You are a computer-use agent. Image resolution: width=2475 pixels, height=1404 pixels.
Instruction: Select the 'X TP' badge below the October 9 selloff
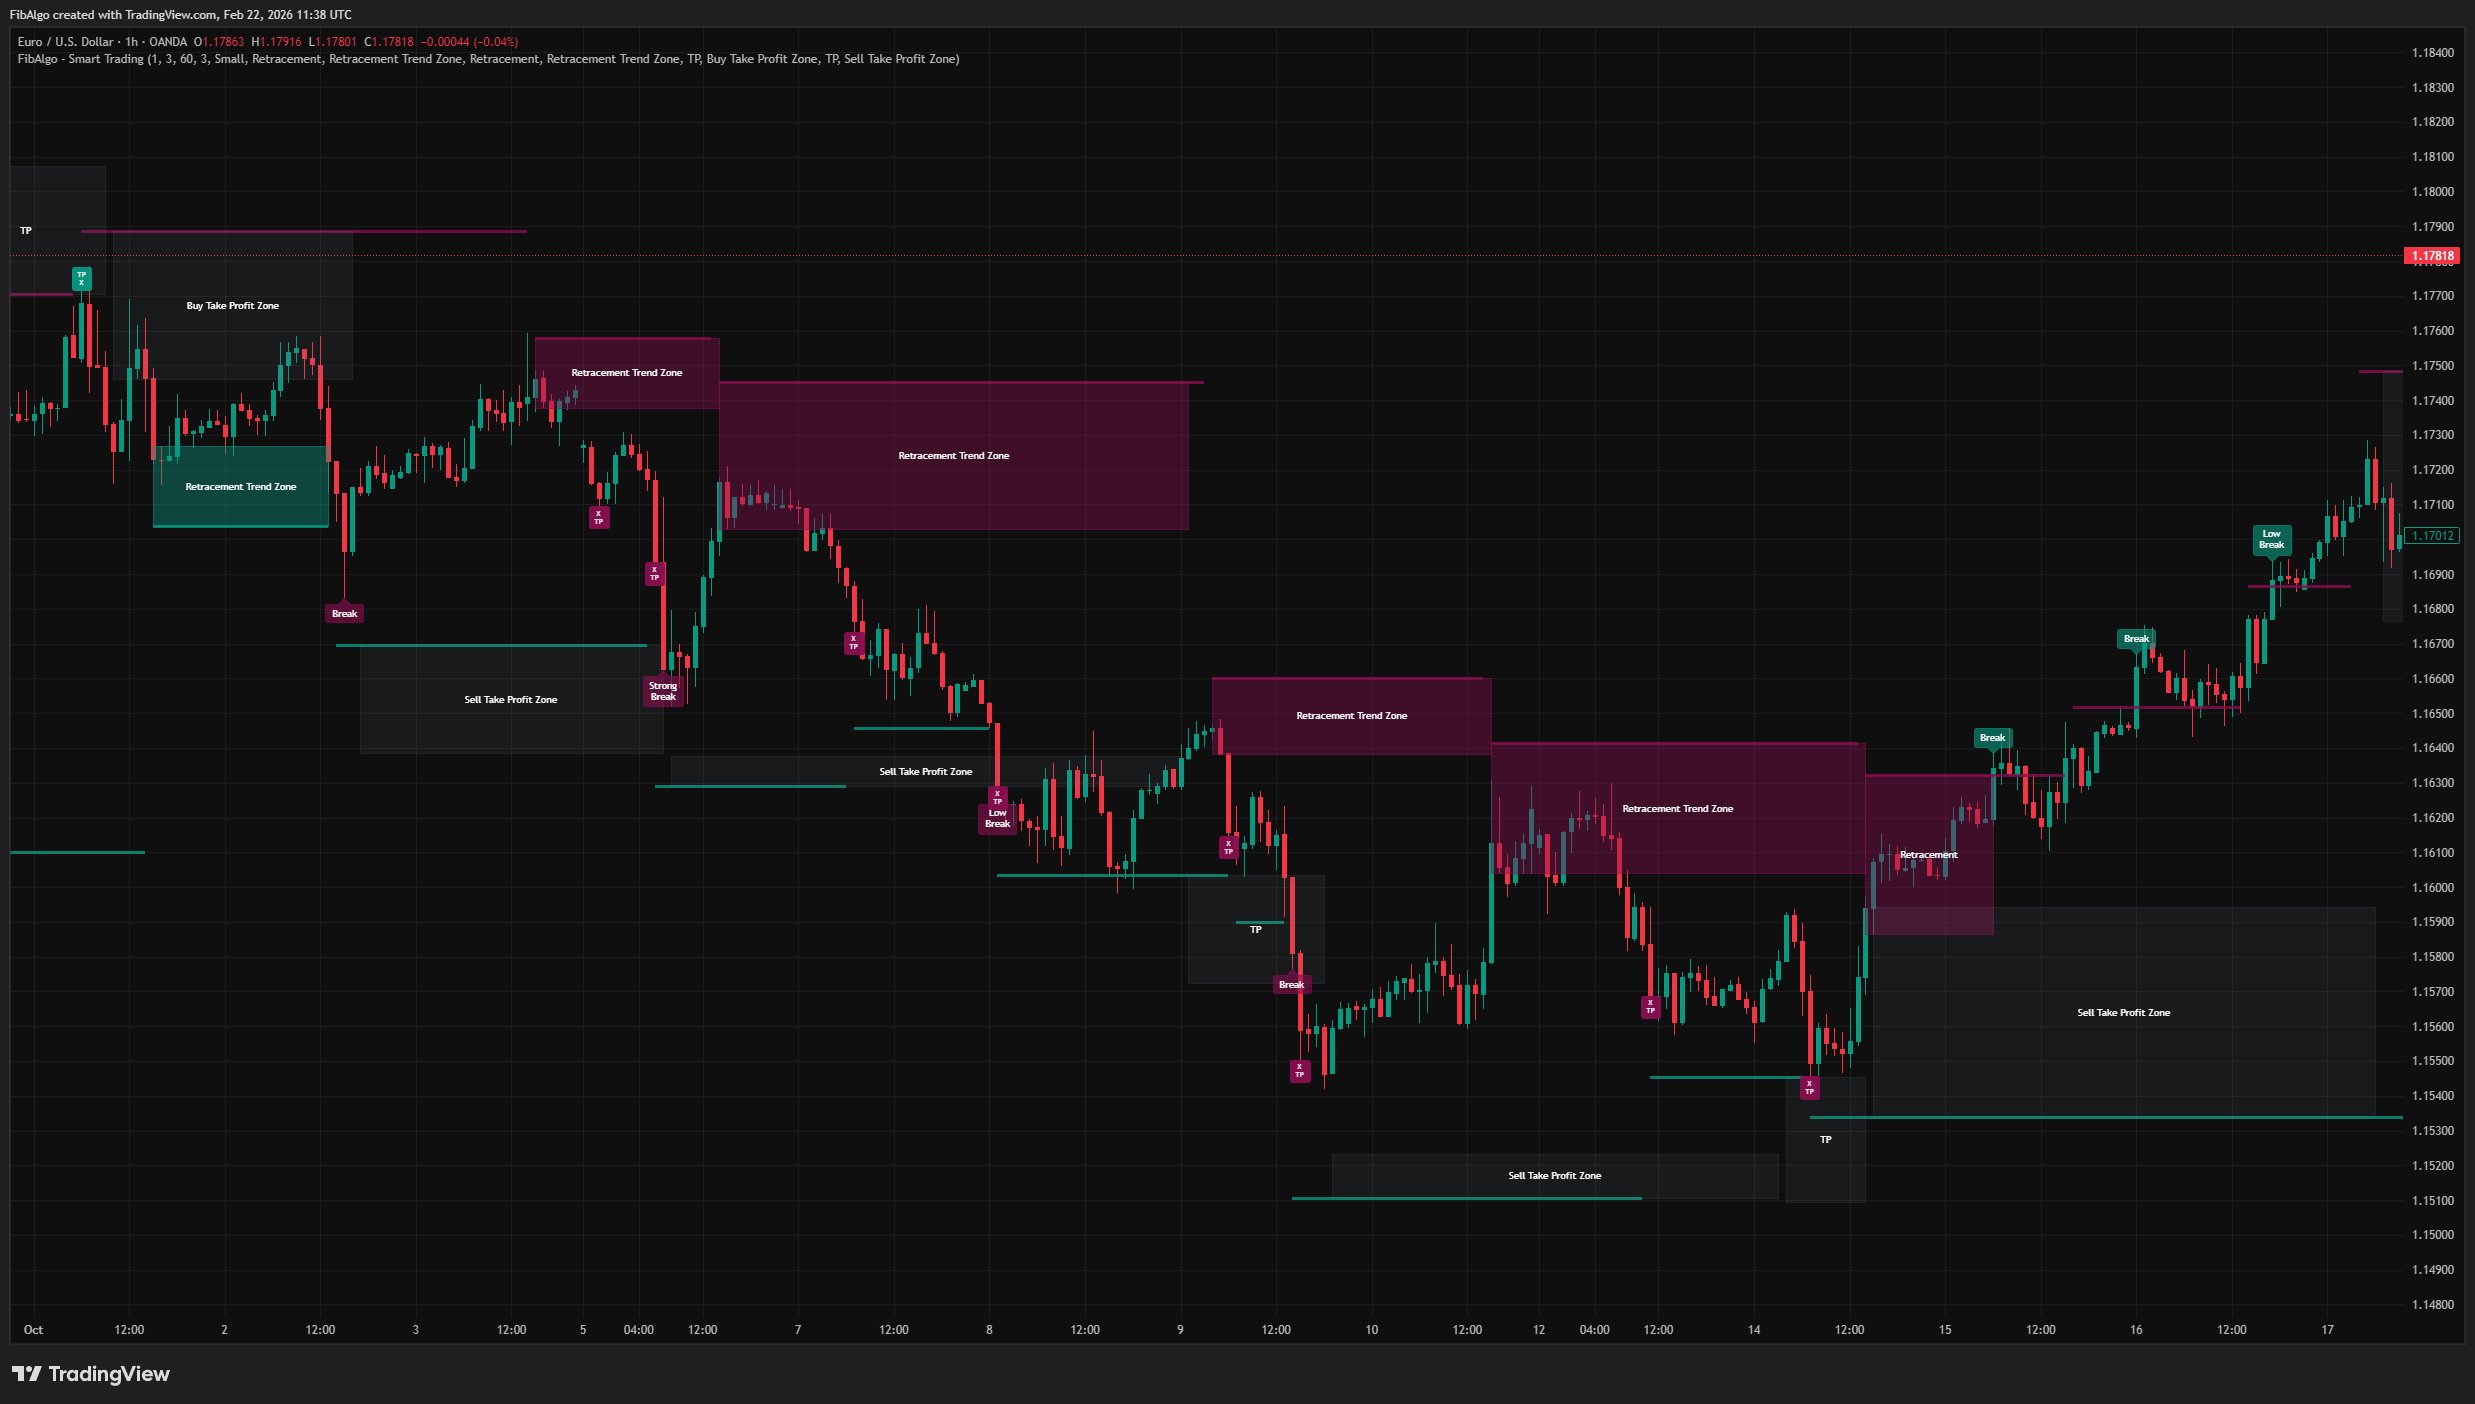[1299, 1071]
